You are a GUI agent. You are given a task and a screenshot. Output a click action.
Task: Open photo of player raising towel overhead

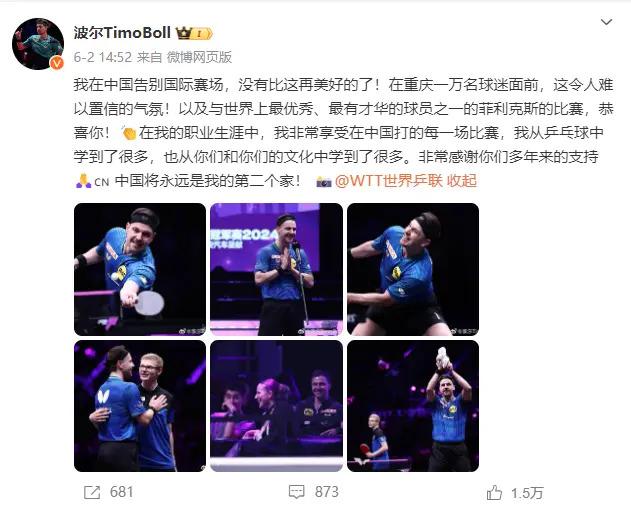[413, 406]
